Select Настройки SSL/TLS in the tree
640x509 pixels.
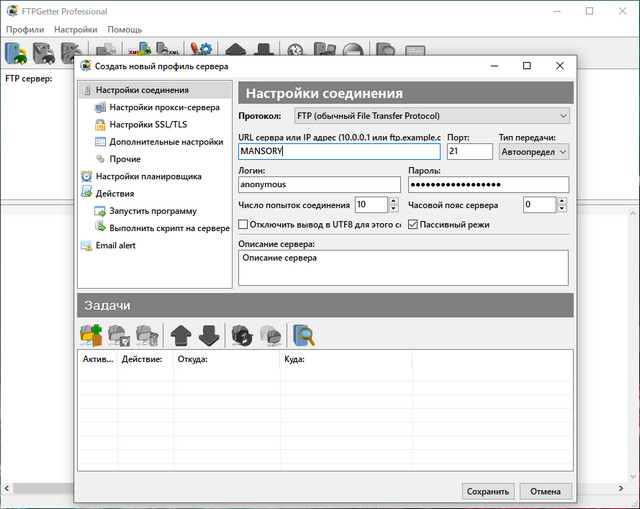[x=147, y=125]
